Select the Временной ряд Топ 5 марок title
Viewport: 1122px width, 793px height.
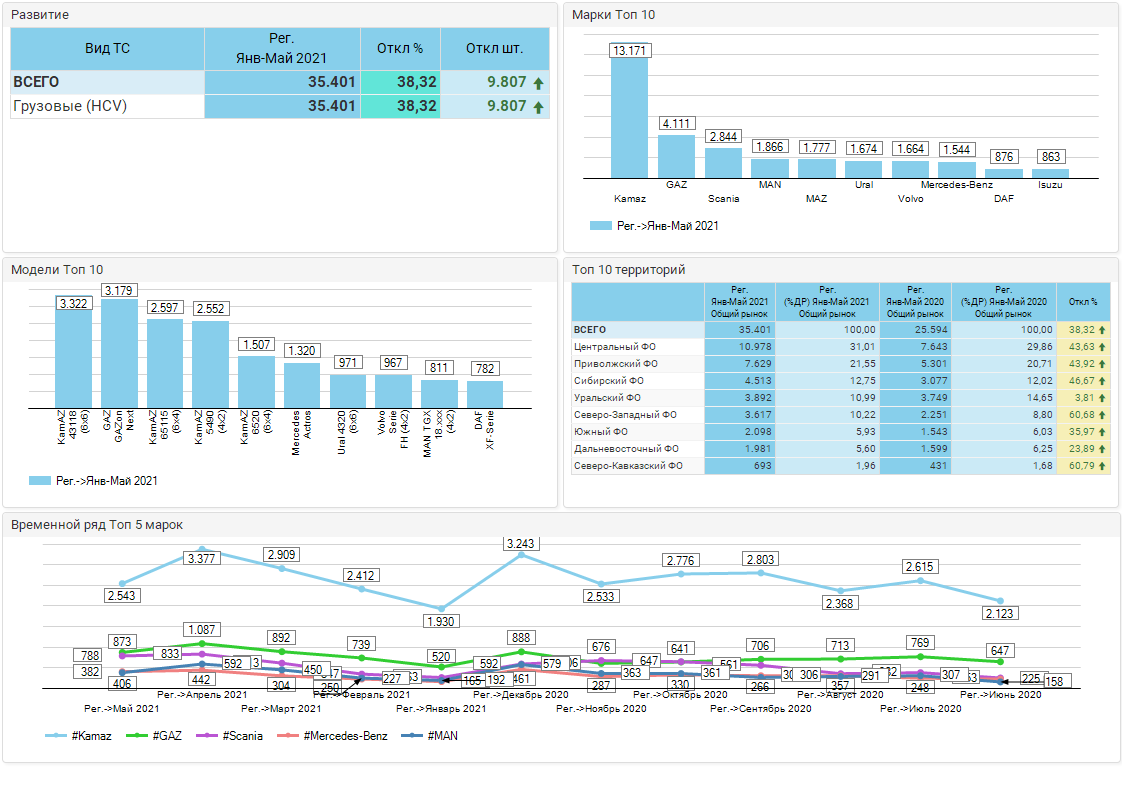tap(97, 525)
